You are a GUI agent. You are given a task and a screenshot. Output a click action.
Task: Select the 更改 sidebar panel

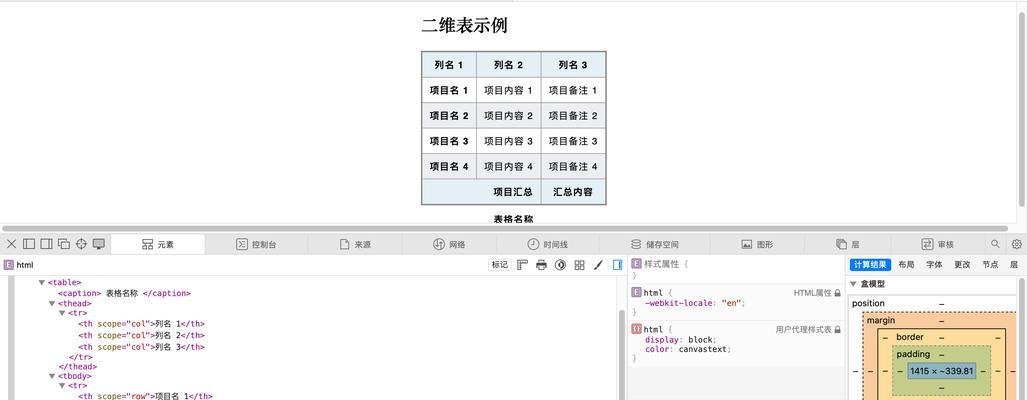pos(962,264)
